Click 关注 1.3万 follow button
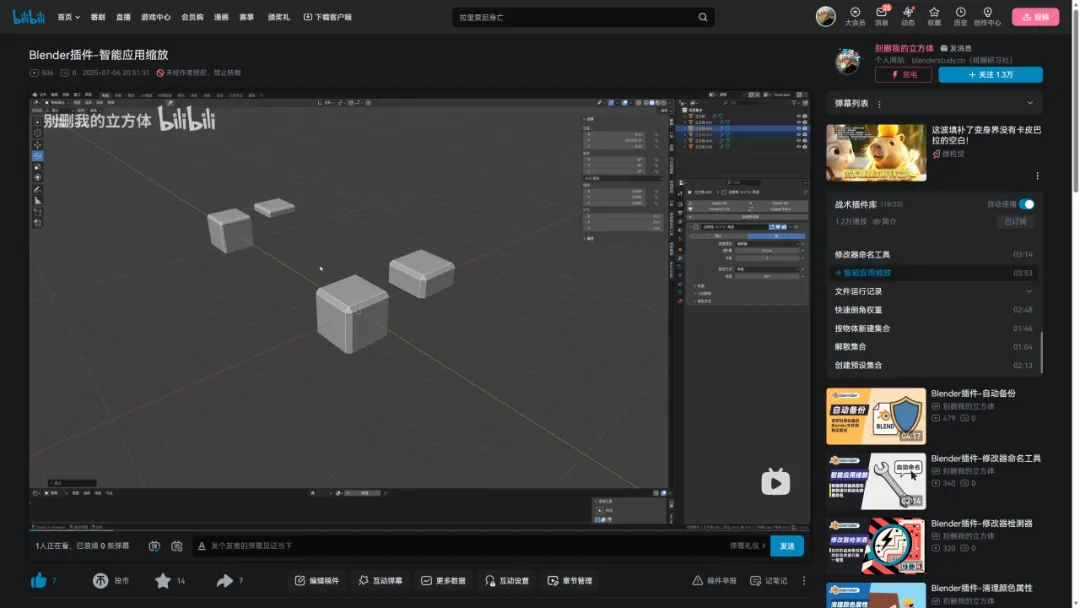 (990, 74)
